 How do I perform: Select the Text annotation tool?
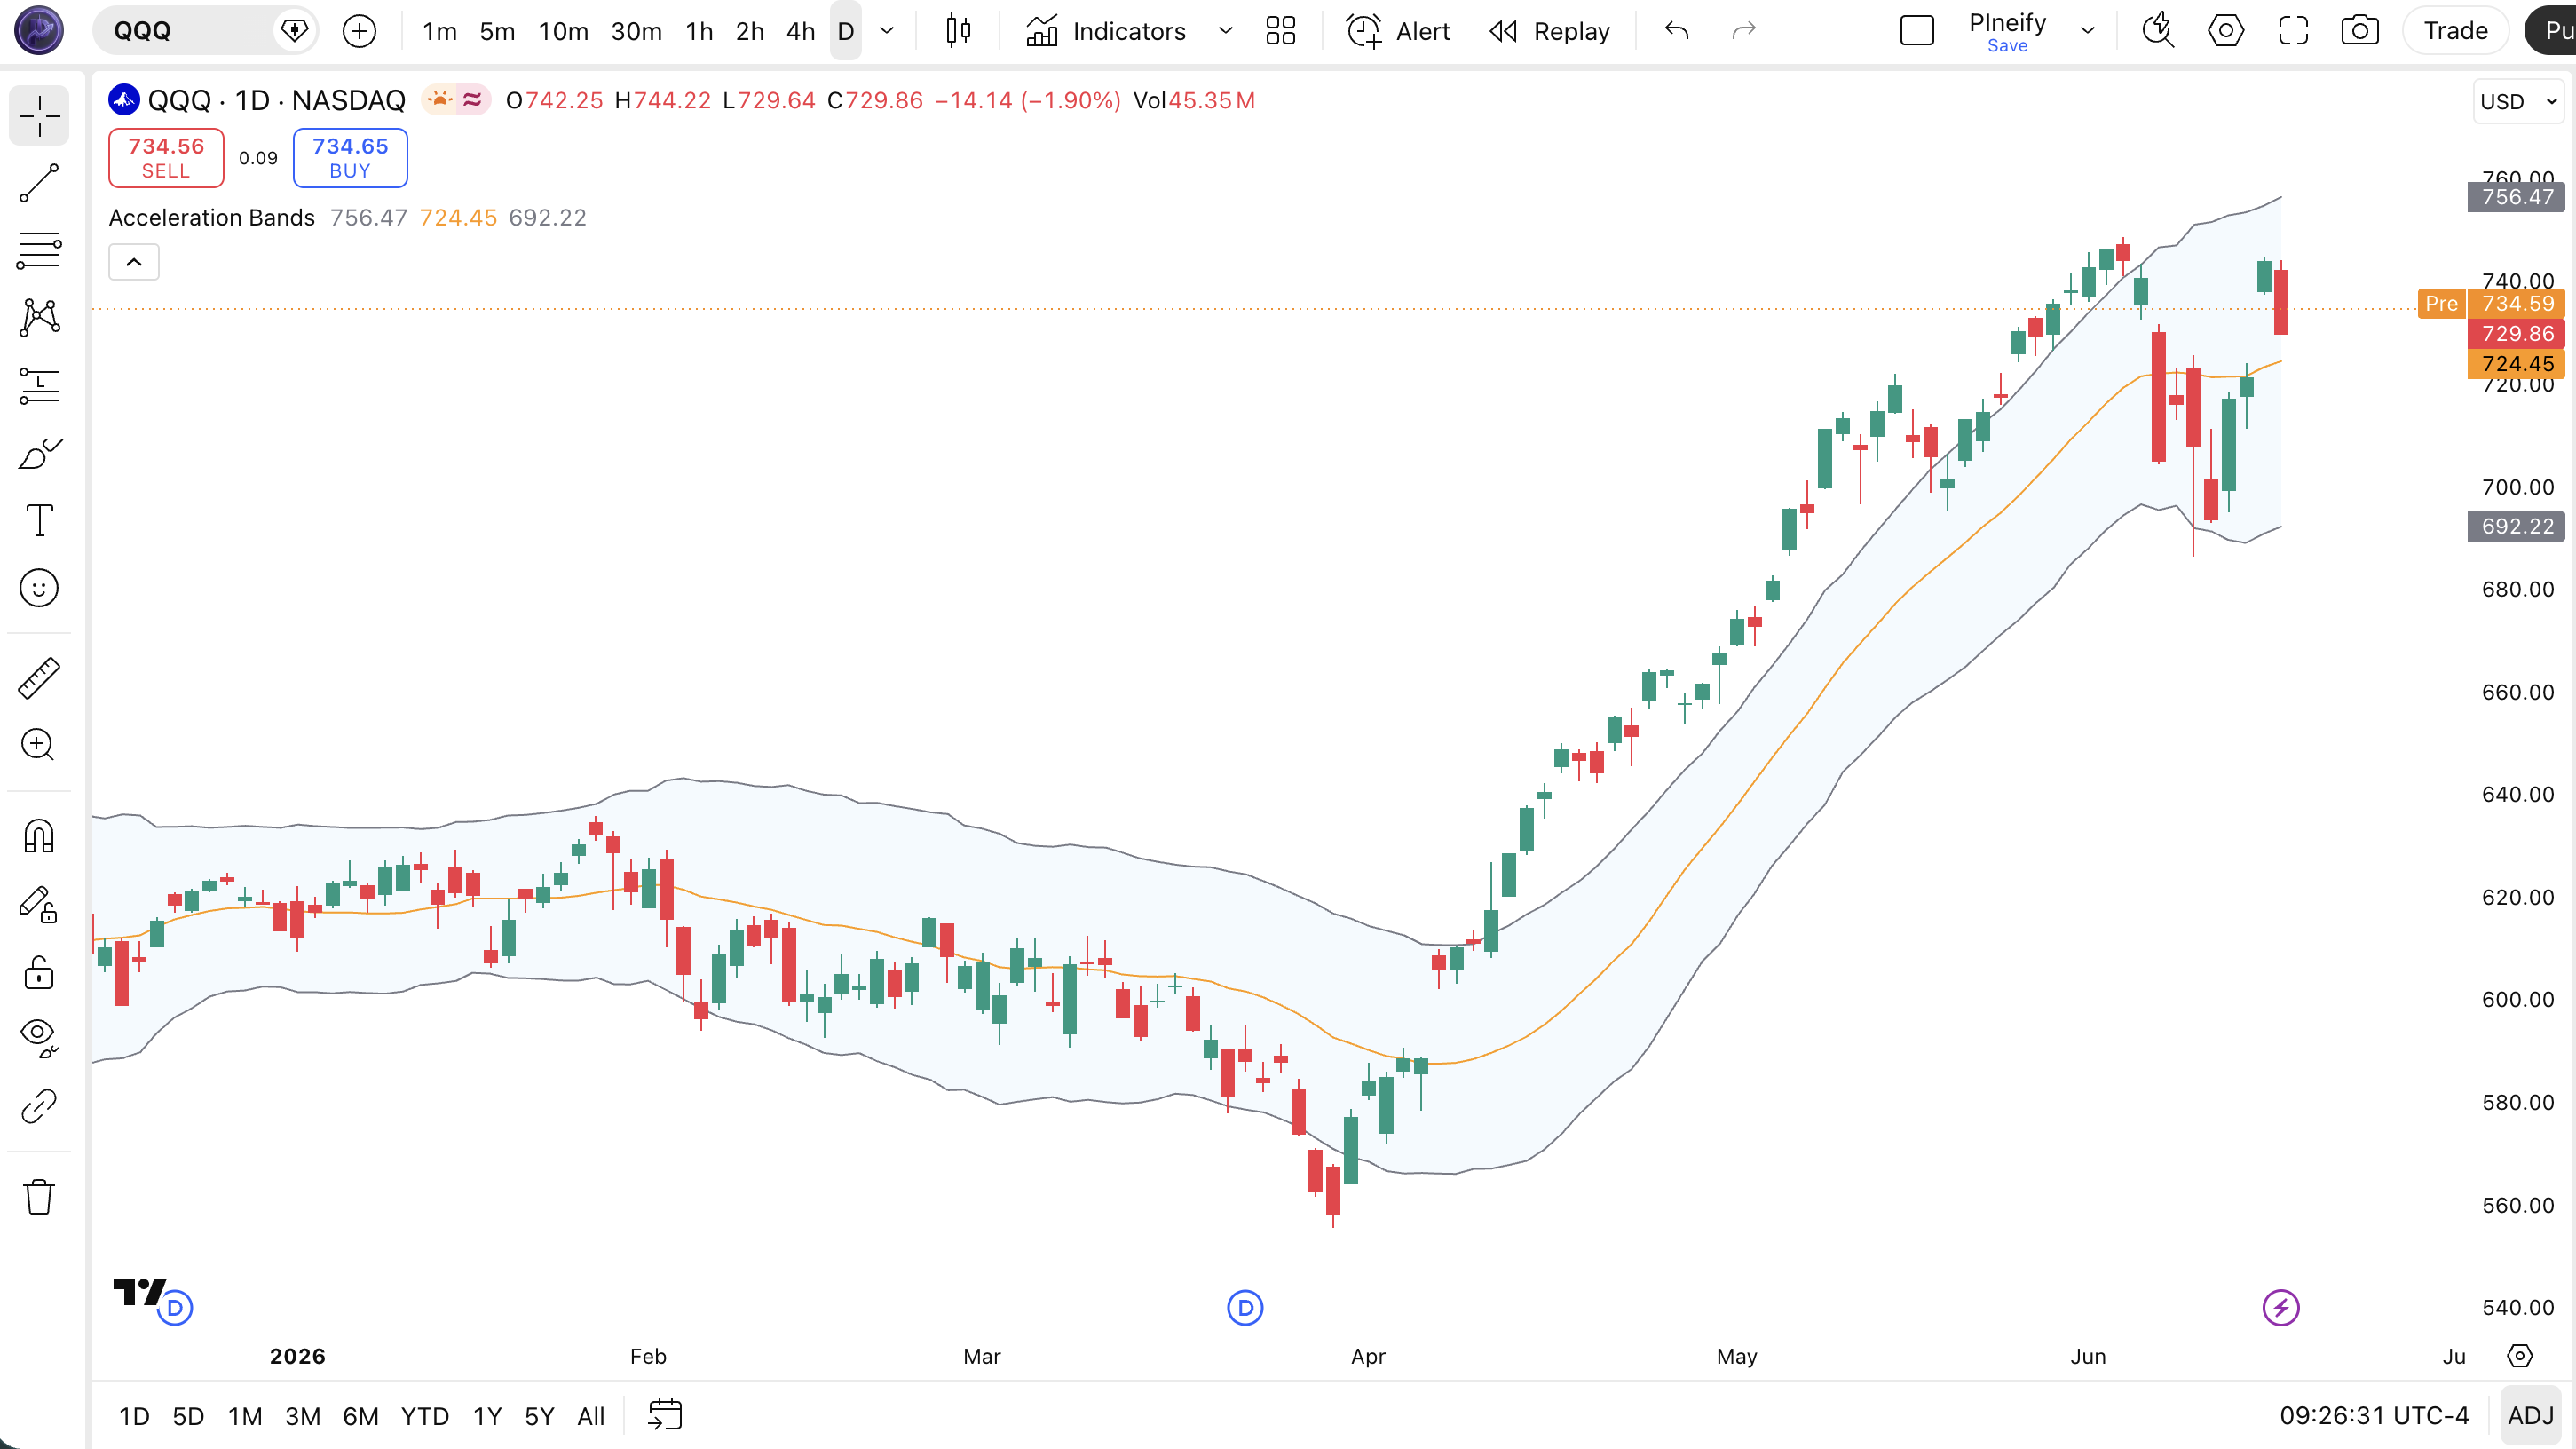39,520
